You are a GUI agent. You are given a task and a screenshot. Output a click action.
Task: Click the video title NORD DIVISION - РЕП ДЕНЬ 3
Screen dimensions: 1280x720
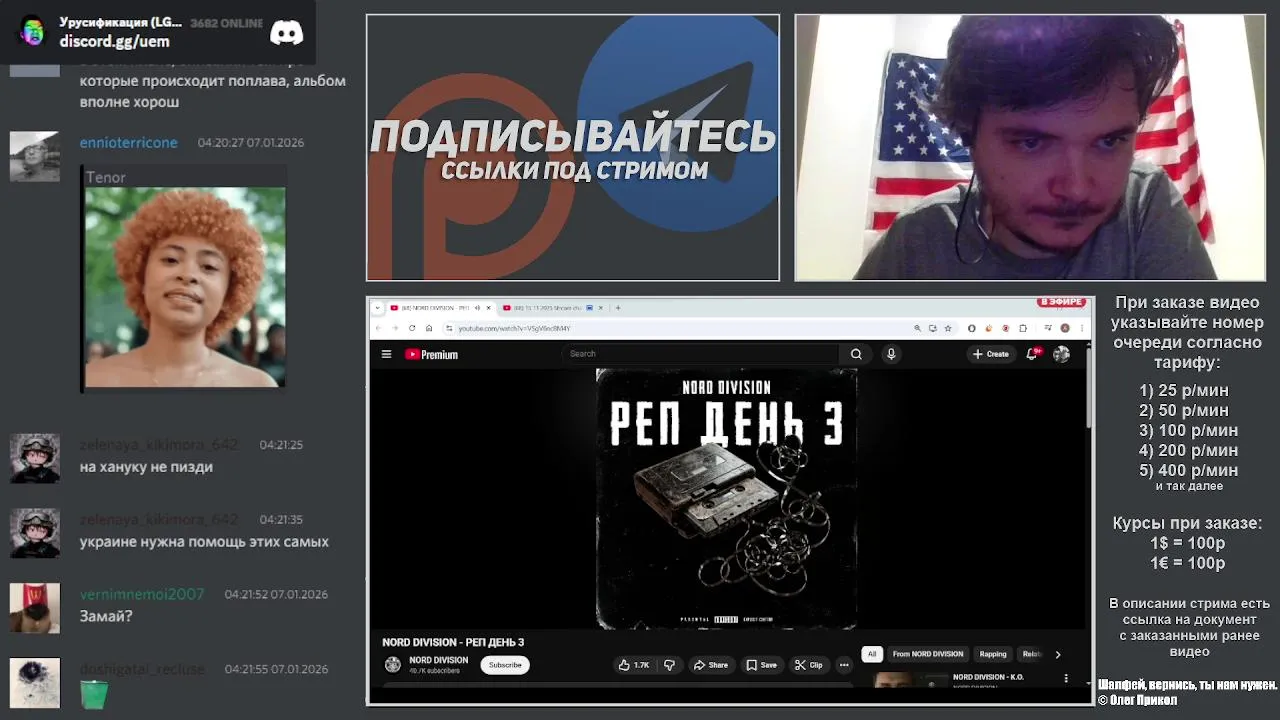[453, 642]
